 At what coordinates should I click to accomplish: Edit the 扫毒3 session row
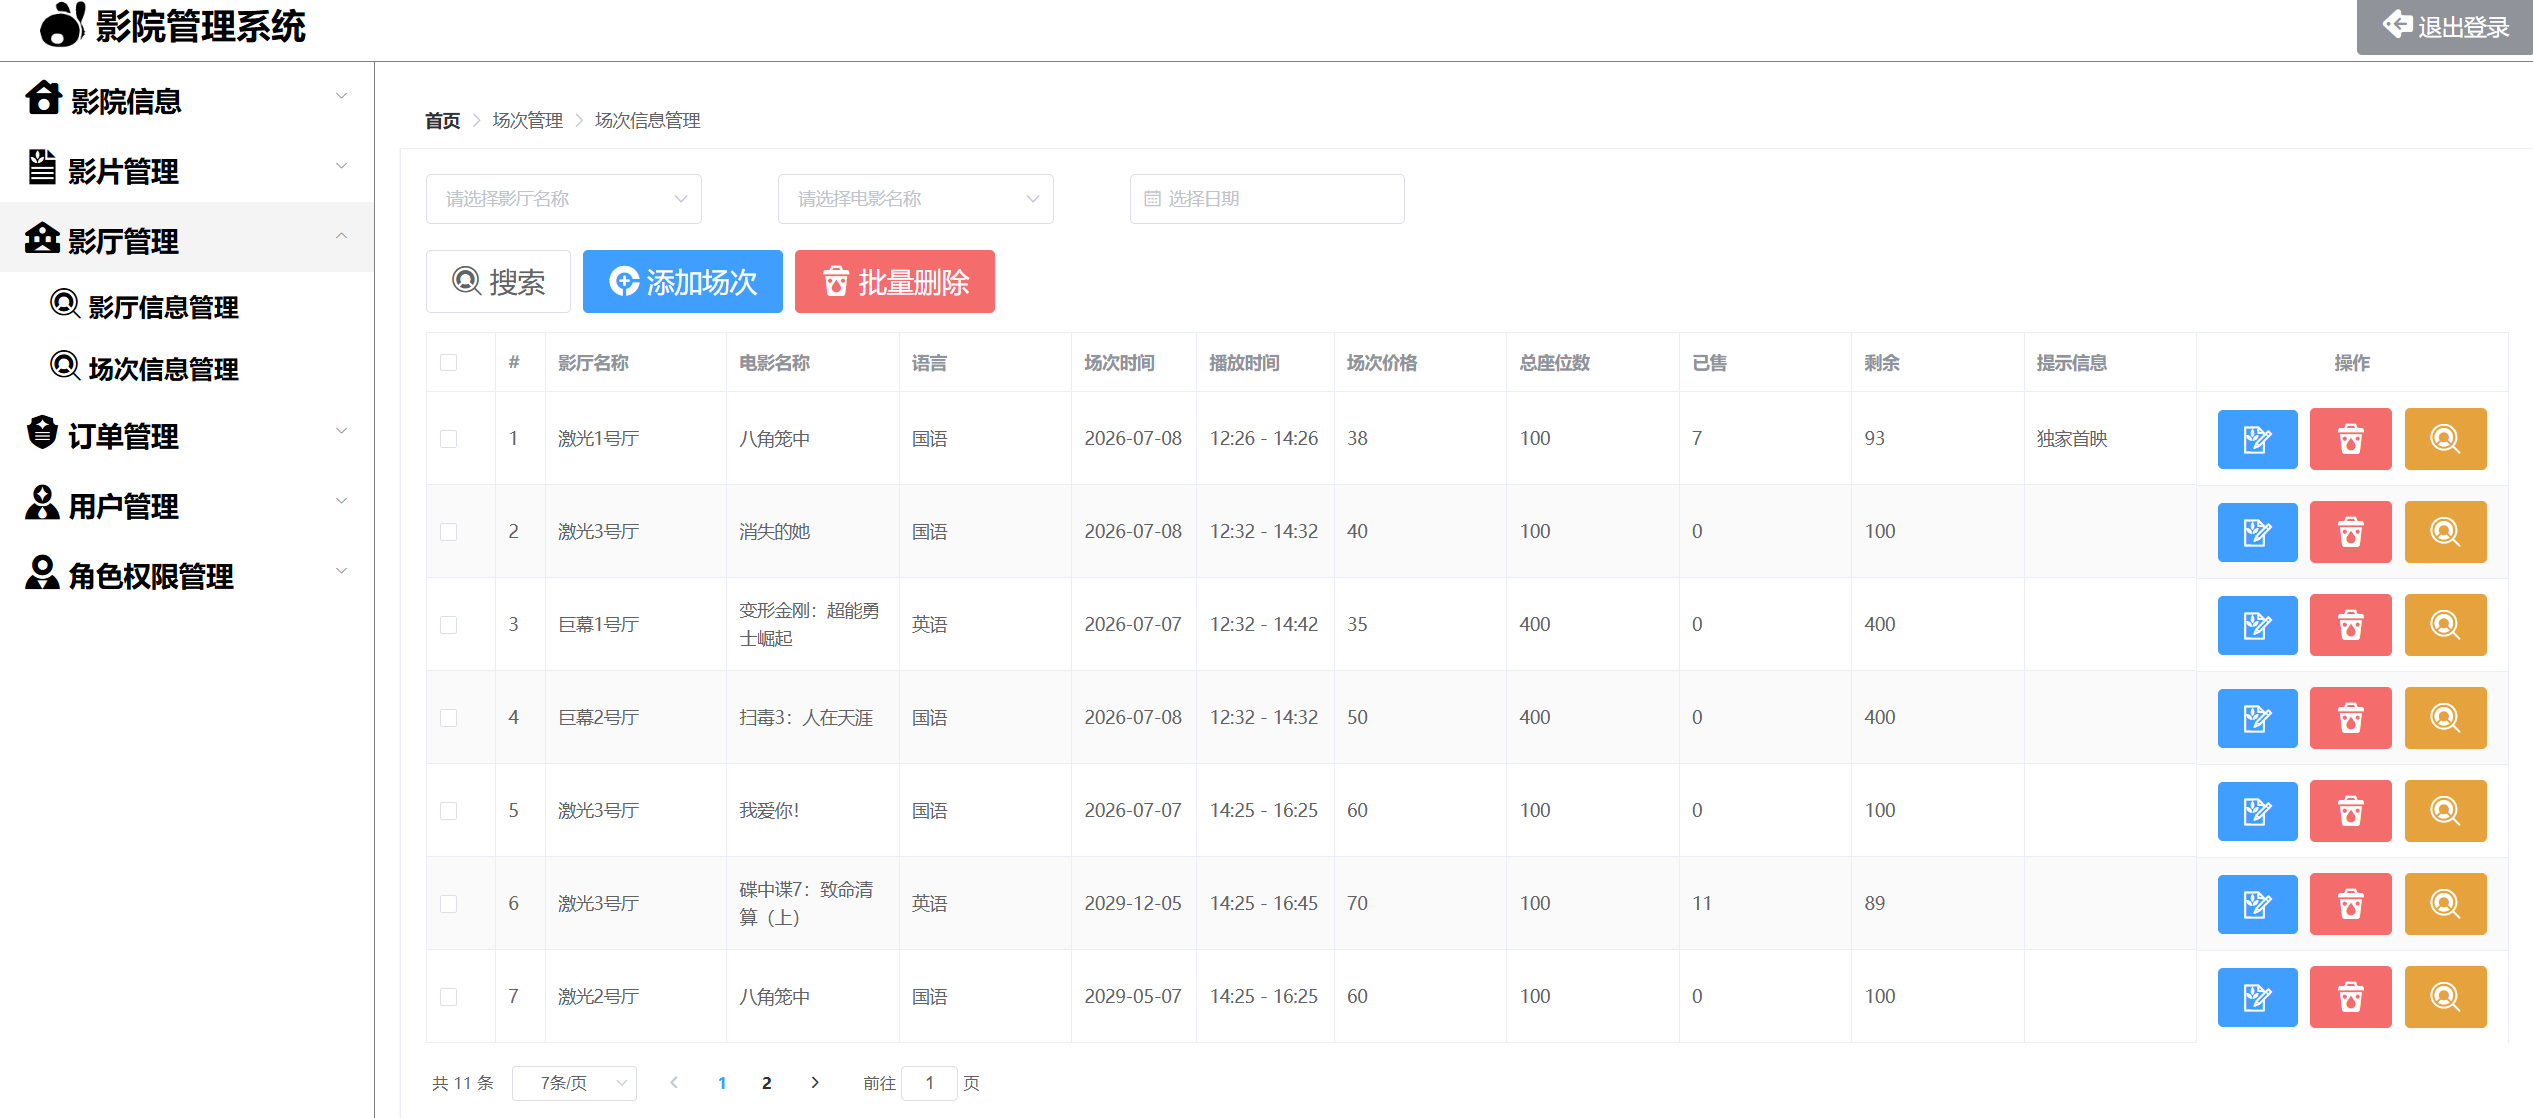click(x=2257, y=718)
